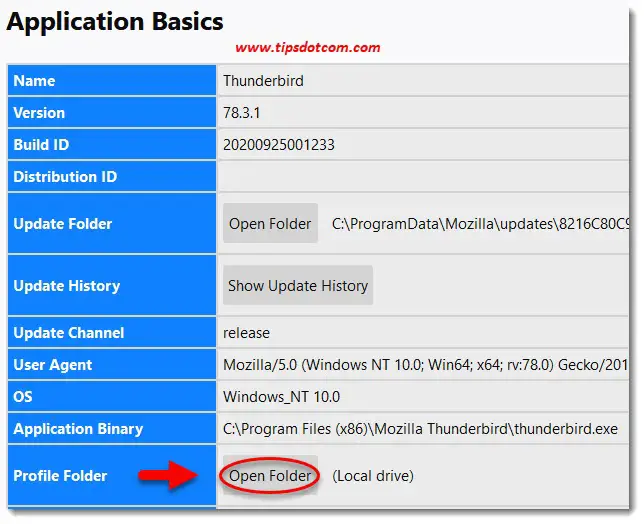This screenshot has height=524, width=644.
Task: Select the Update Folder row label
Action: click(62, 224)
